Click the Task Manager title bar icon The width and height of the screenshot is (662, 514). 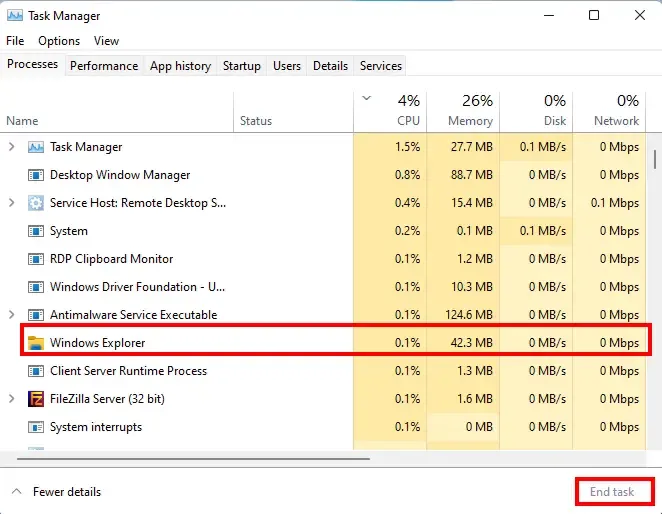tap(15, 16)
